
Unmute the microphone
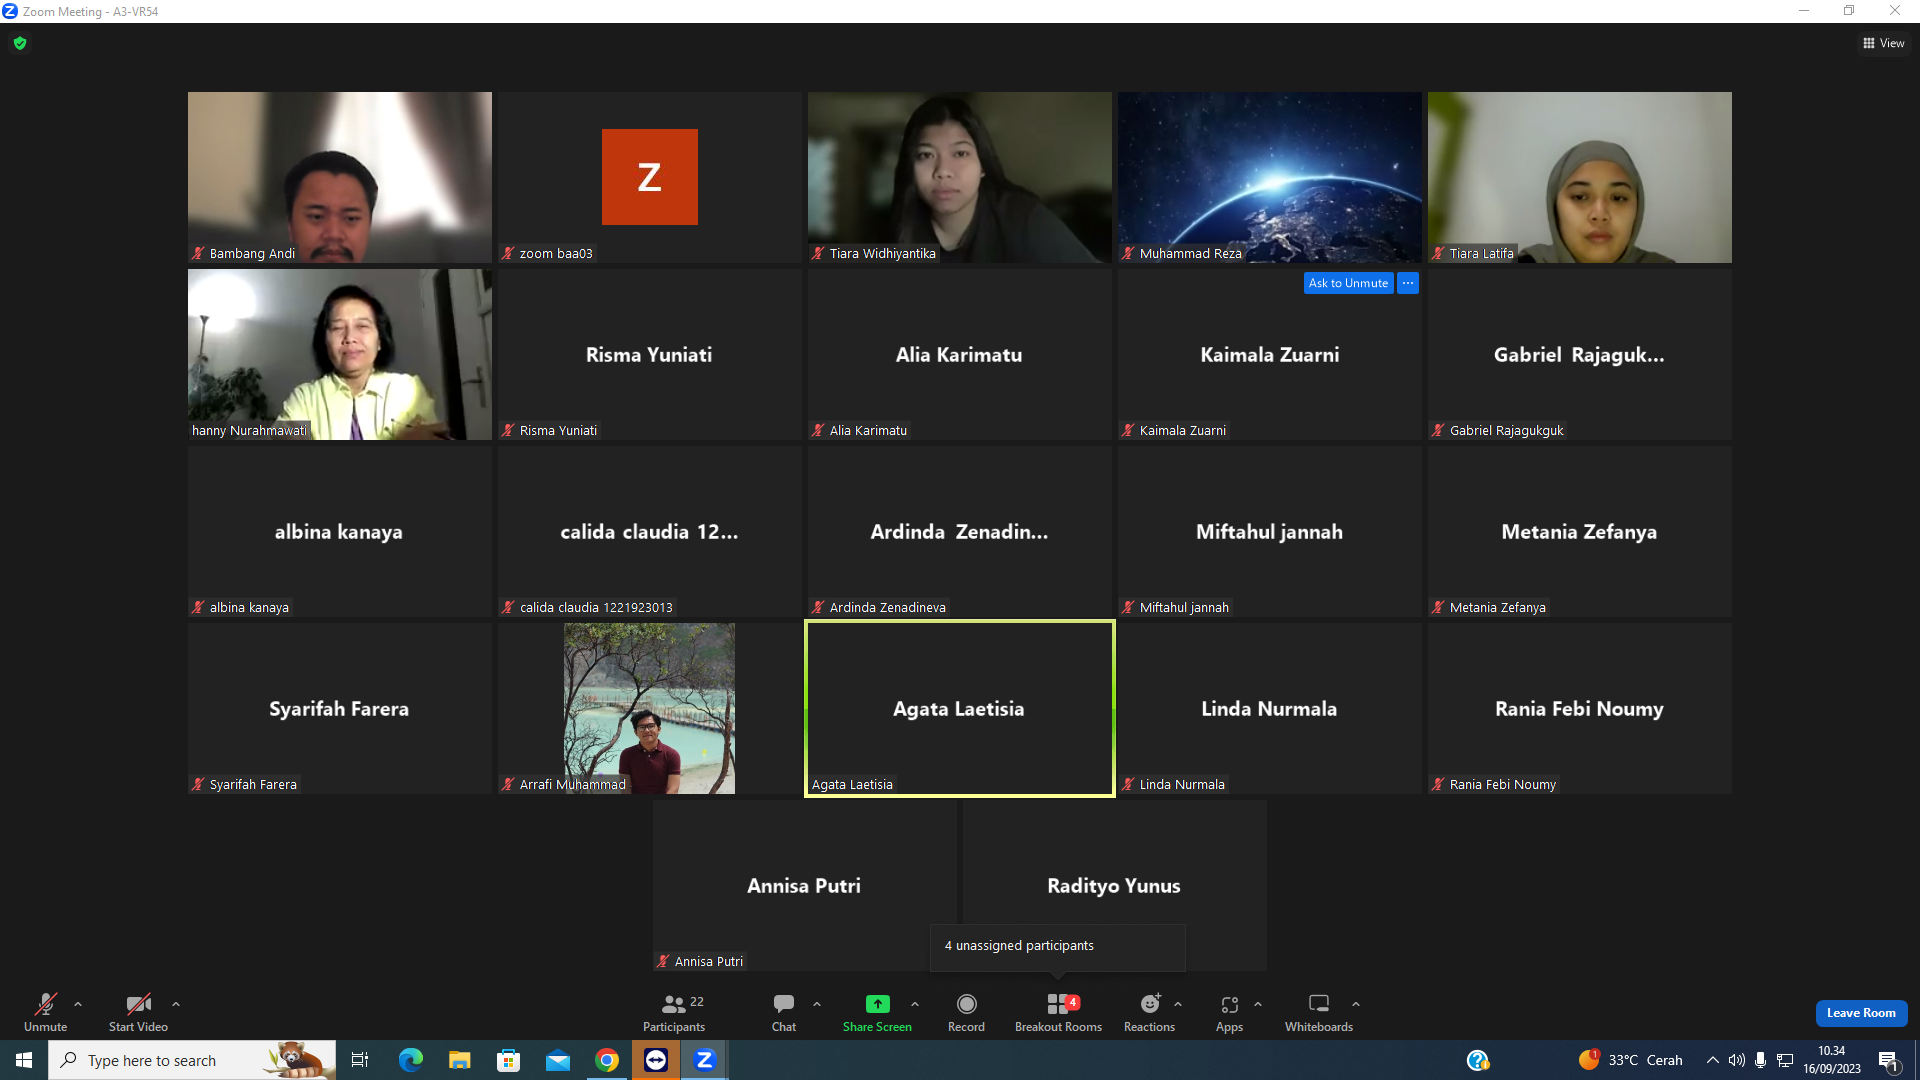point(45,1011)
